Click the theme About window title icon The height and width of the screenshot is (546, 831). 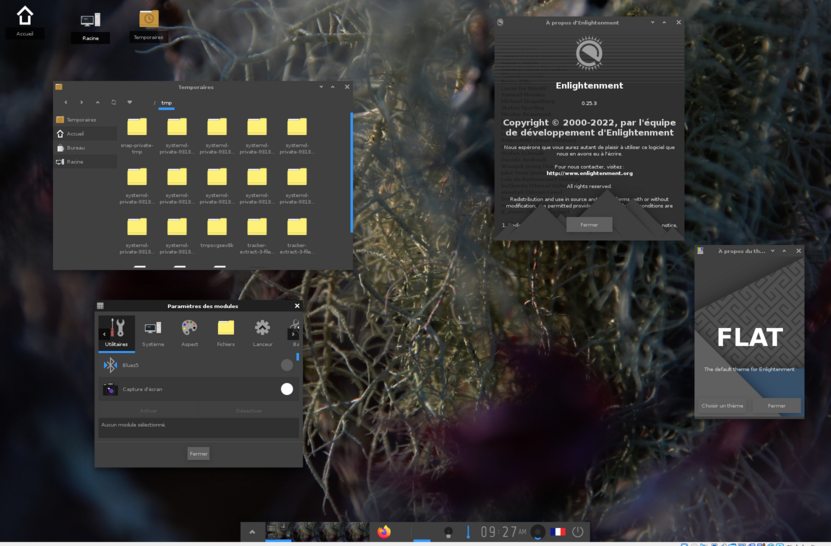pos(700,251)
